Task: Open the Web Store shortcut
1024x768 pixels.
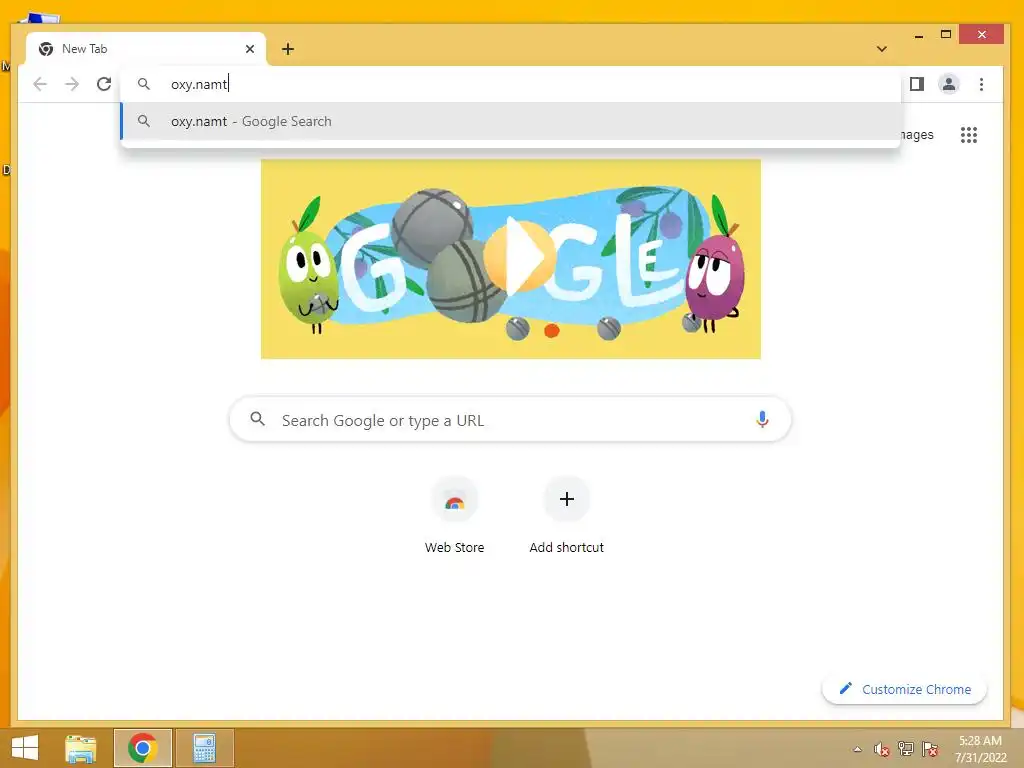Action: point(455,517)
